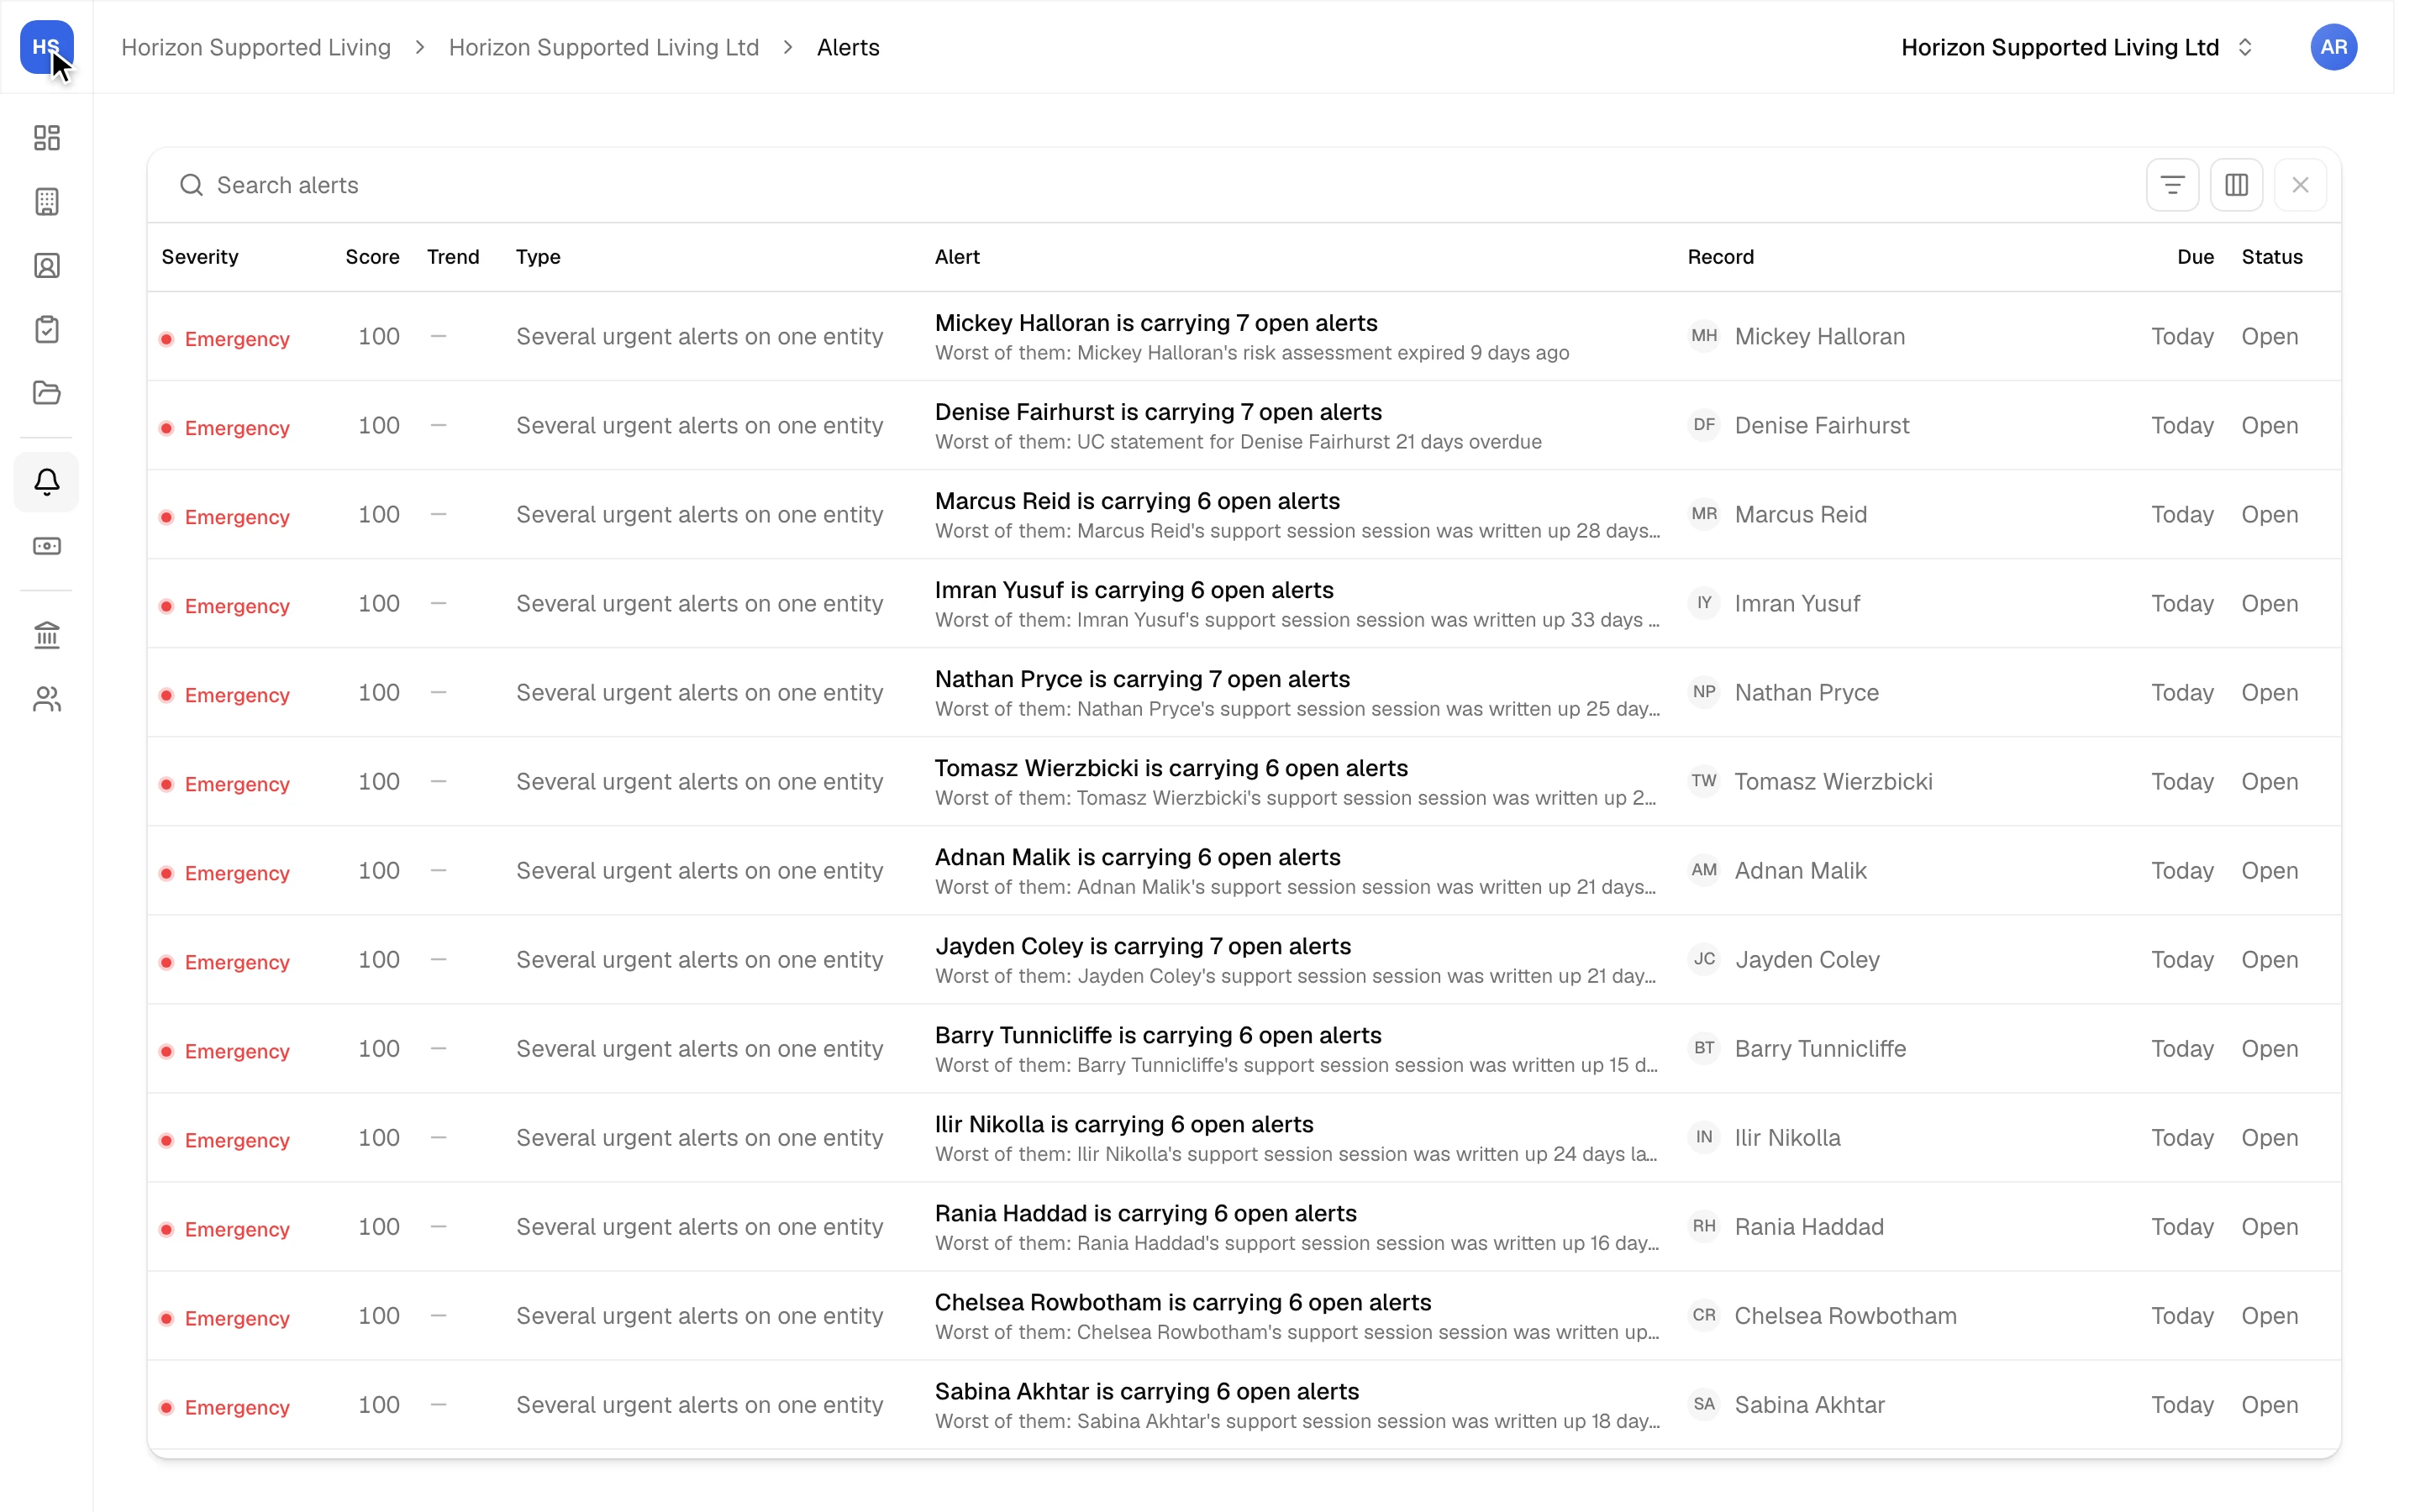Sort by the Status column header
Screen dimensions: 2420x1512
(2272, 257)
